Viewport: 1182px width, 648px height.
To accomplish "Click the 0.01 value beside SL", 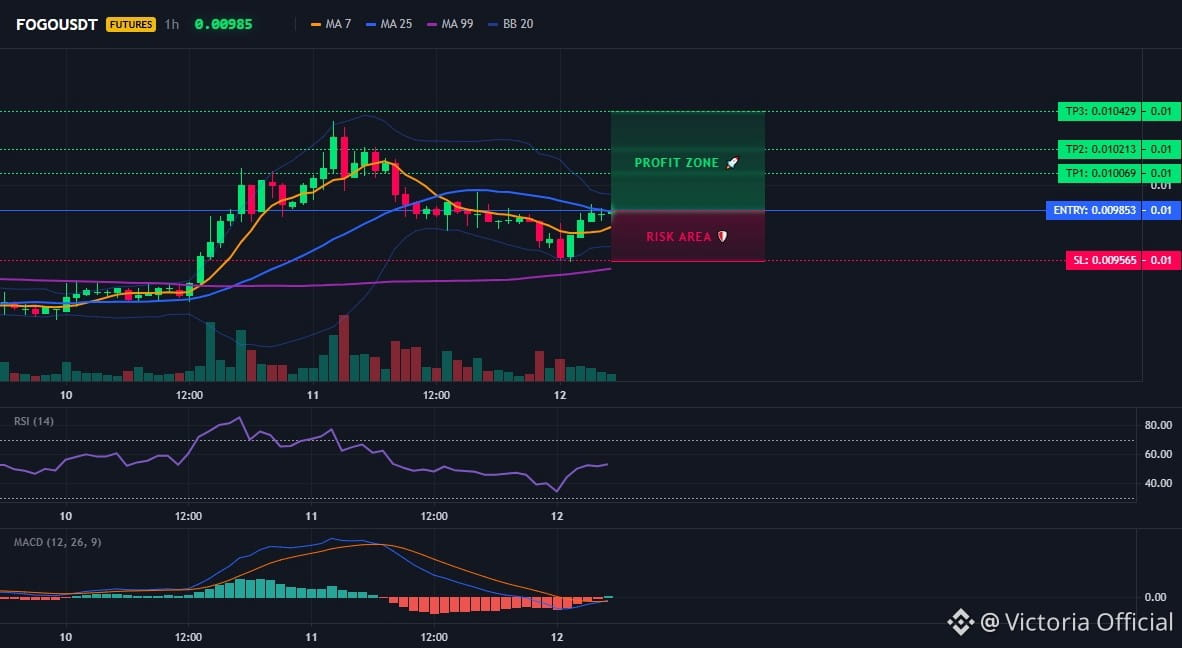I will (1162, 260).
